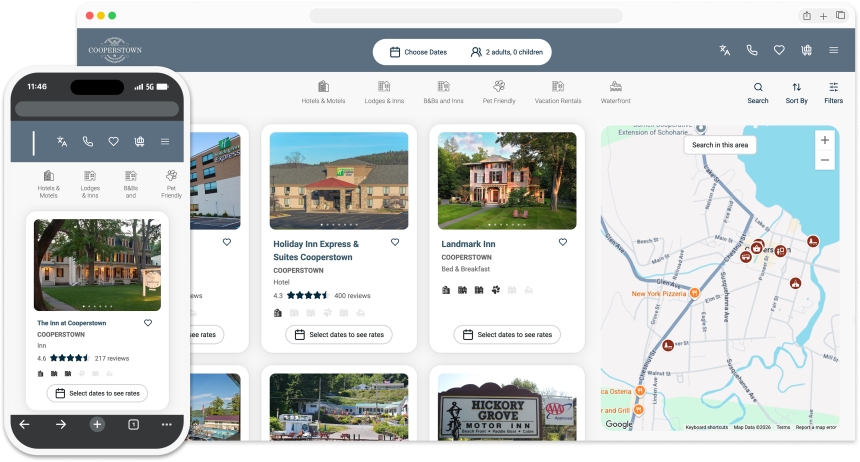Open favorites heart in desktop header
Image resolution: width=860 pixels, height=462 pixels.
[779, 50]
